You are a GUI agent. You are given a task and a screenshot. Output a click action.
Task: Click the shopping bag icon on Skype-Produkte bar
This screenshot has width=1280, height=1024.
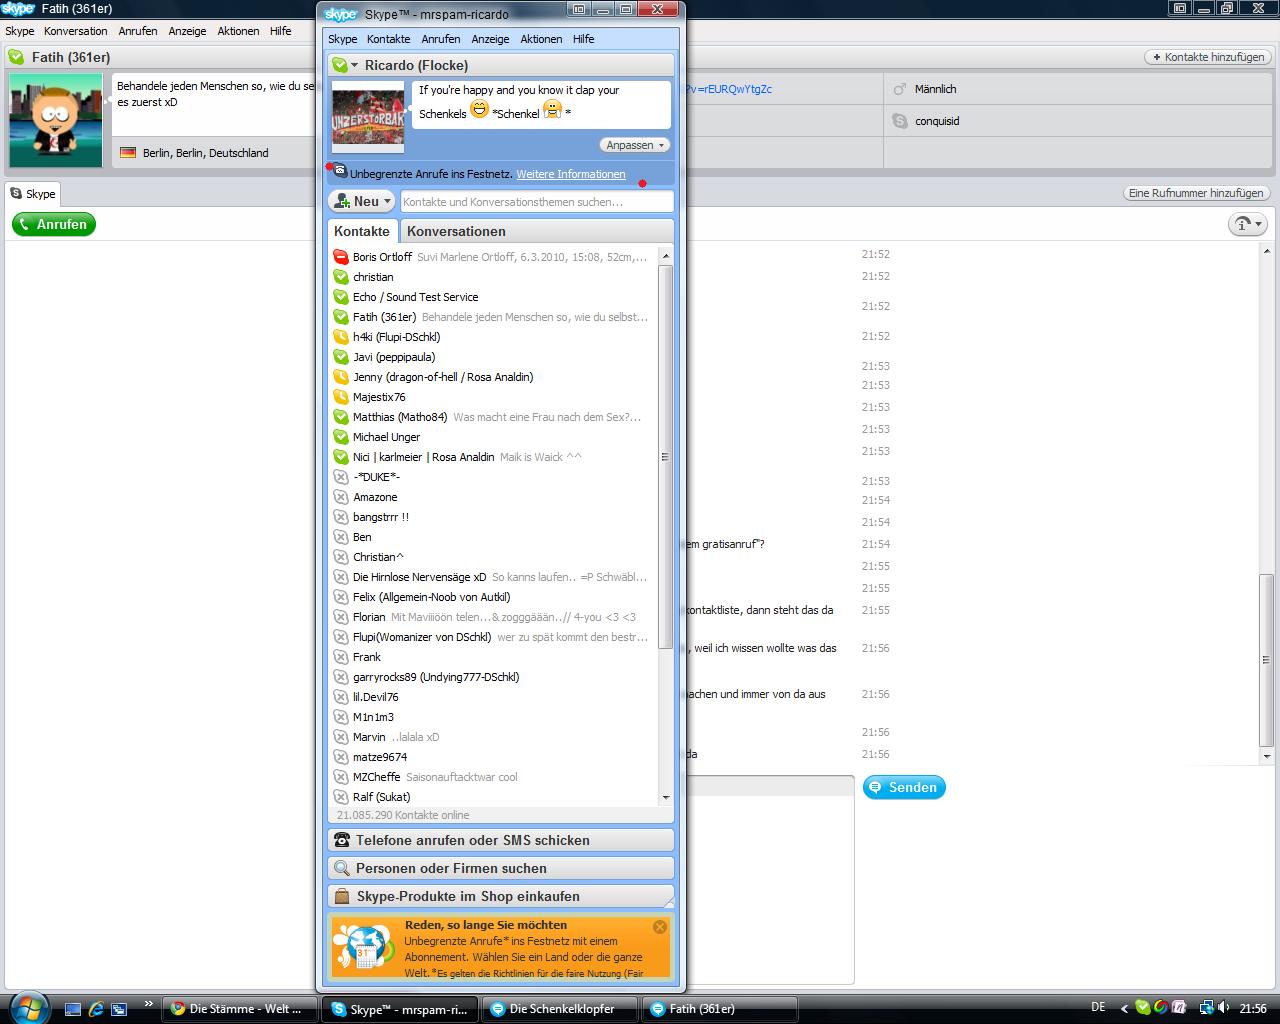pos(342,896)
